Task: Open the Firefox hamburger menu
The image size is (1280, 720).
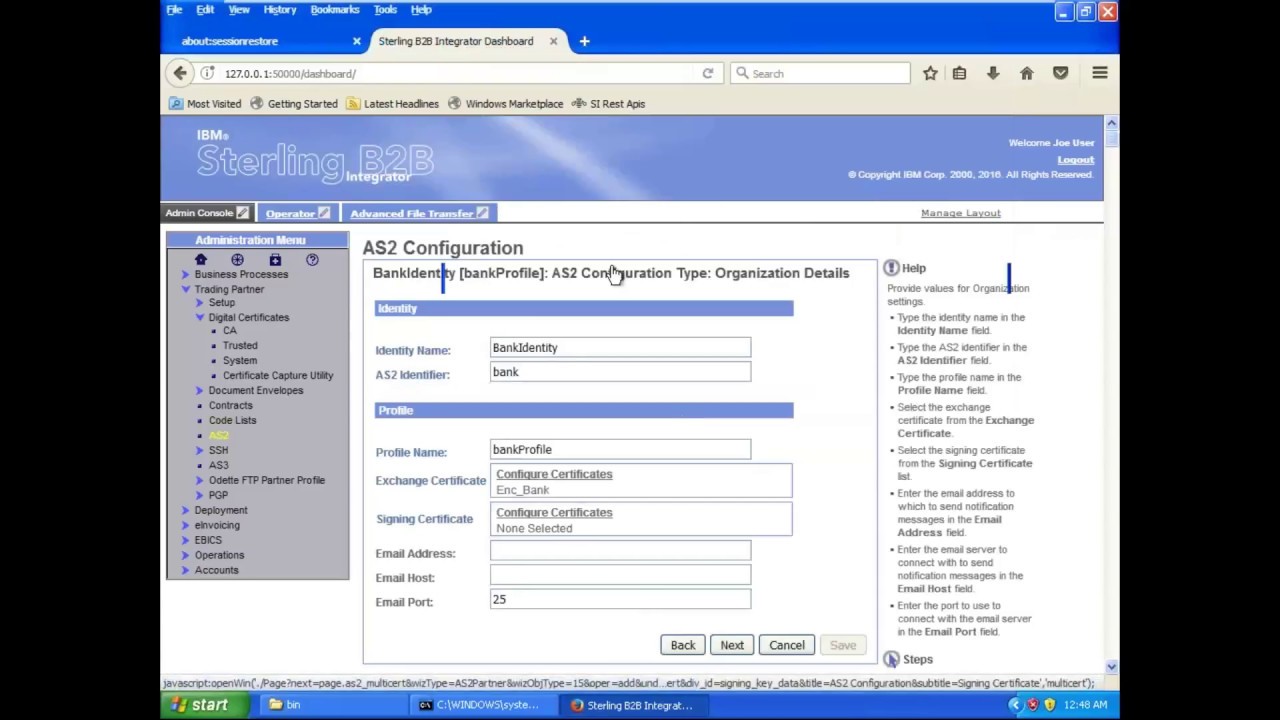Action: 1100,73
